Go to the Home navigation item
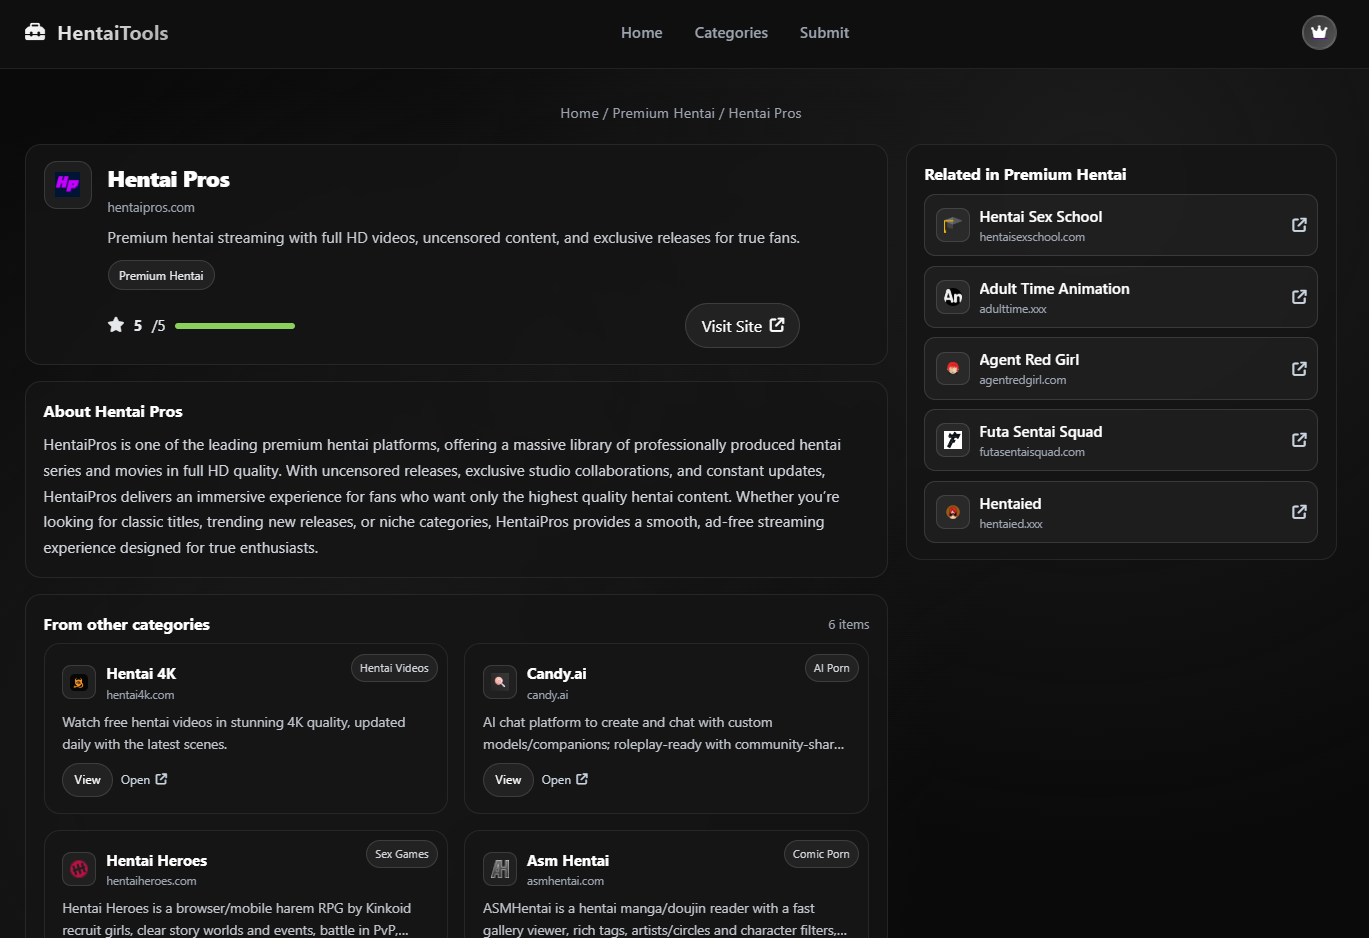This screenshot has height=938, width=1369. click(641, 33)
